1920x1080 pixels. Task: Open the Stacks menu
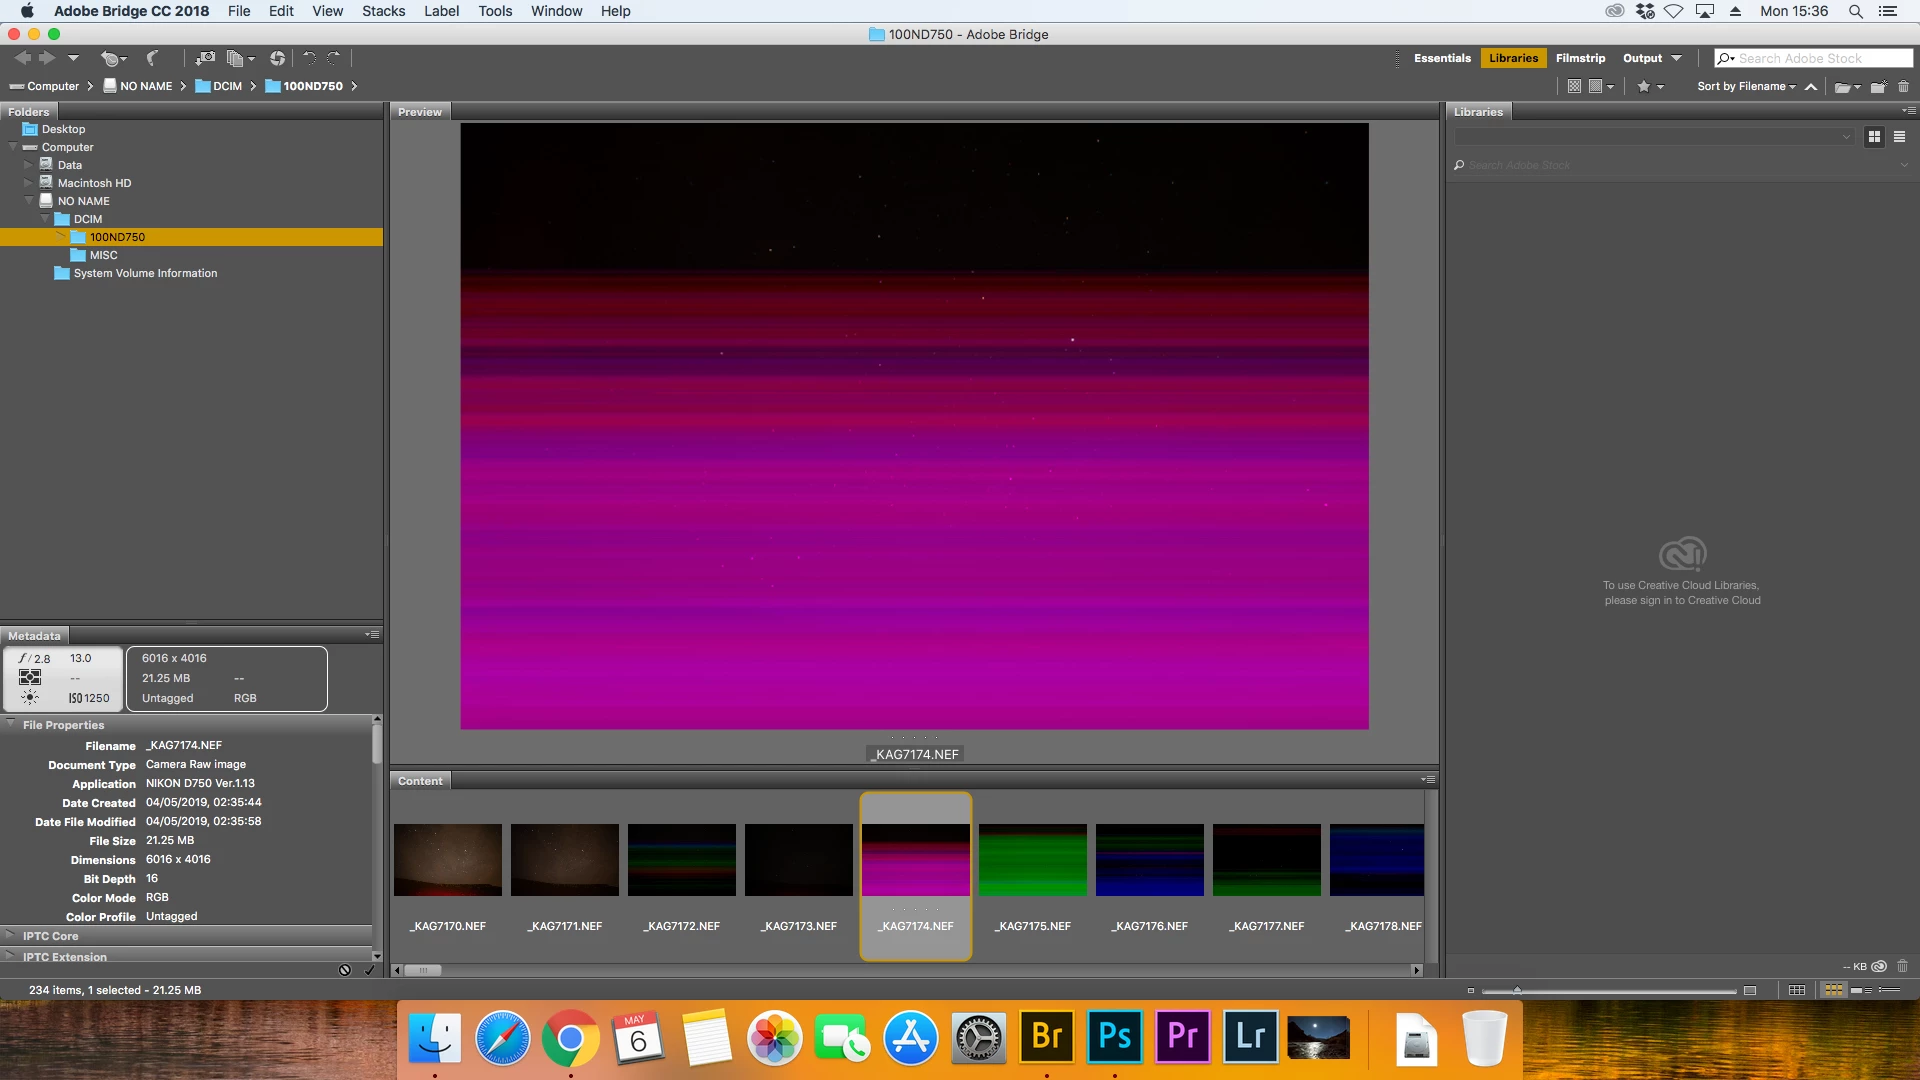[383, 11]
